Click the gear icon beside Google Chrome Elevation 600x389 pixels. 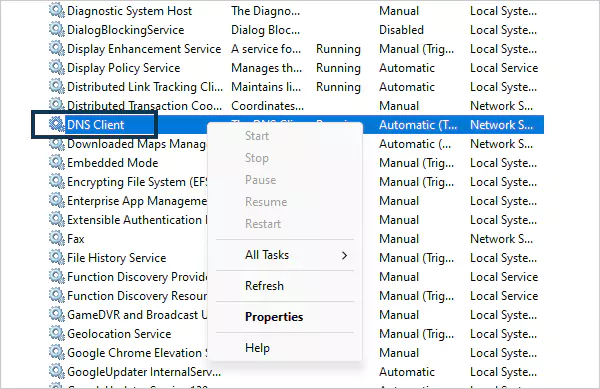[57, 353]
